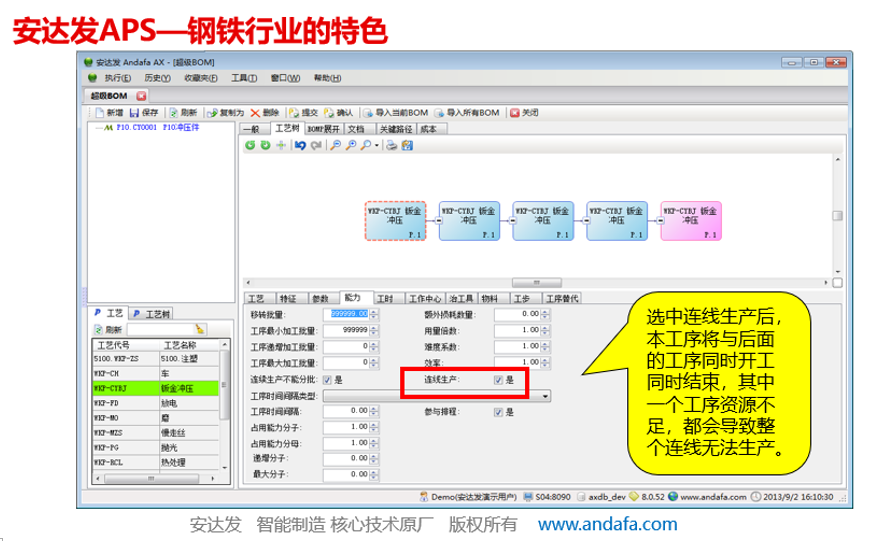Click the 导入当前BOM import icon
The width and height of the screenshot is (890, 541).
[367, 113]
